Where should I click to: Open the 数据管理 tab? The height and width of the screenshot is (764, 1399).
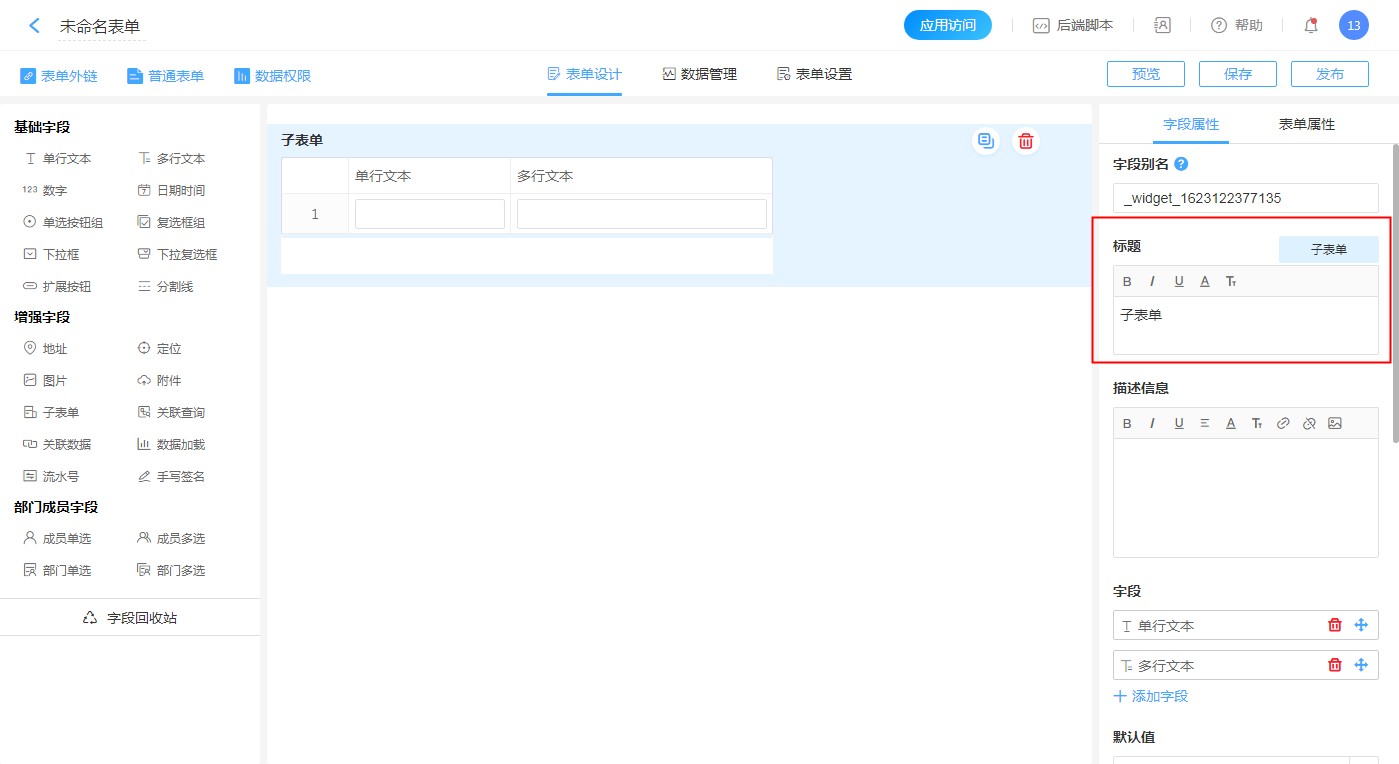click(699, 75)
